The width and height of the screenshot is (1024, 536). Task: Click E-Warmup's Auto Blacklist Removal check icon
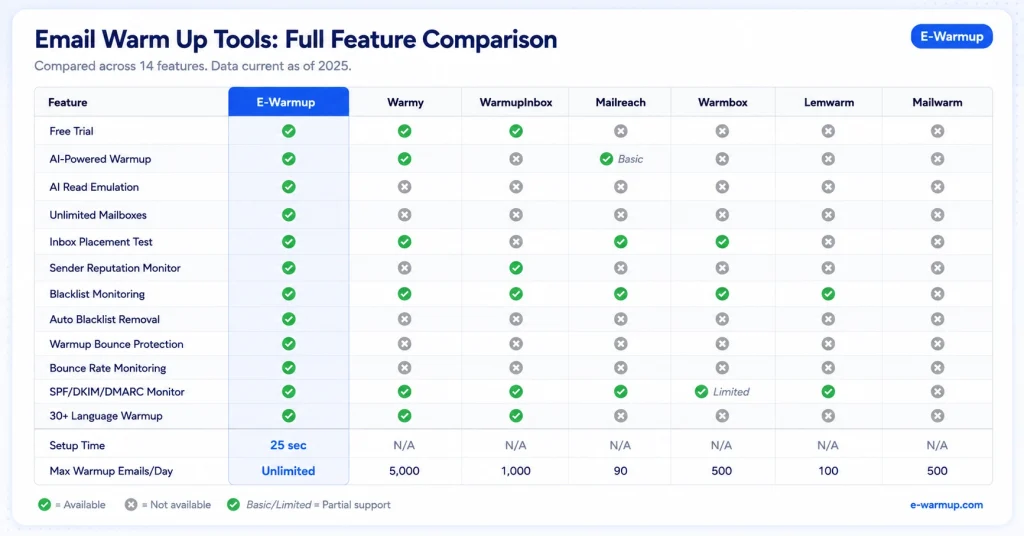point(288,319)
